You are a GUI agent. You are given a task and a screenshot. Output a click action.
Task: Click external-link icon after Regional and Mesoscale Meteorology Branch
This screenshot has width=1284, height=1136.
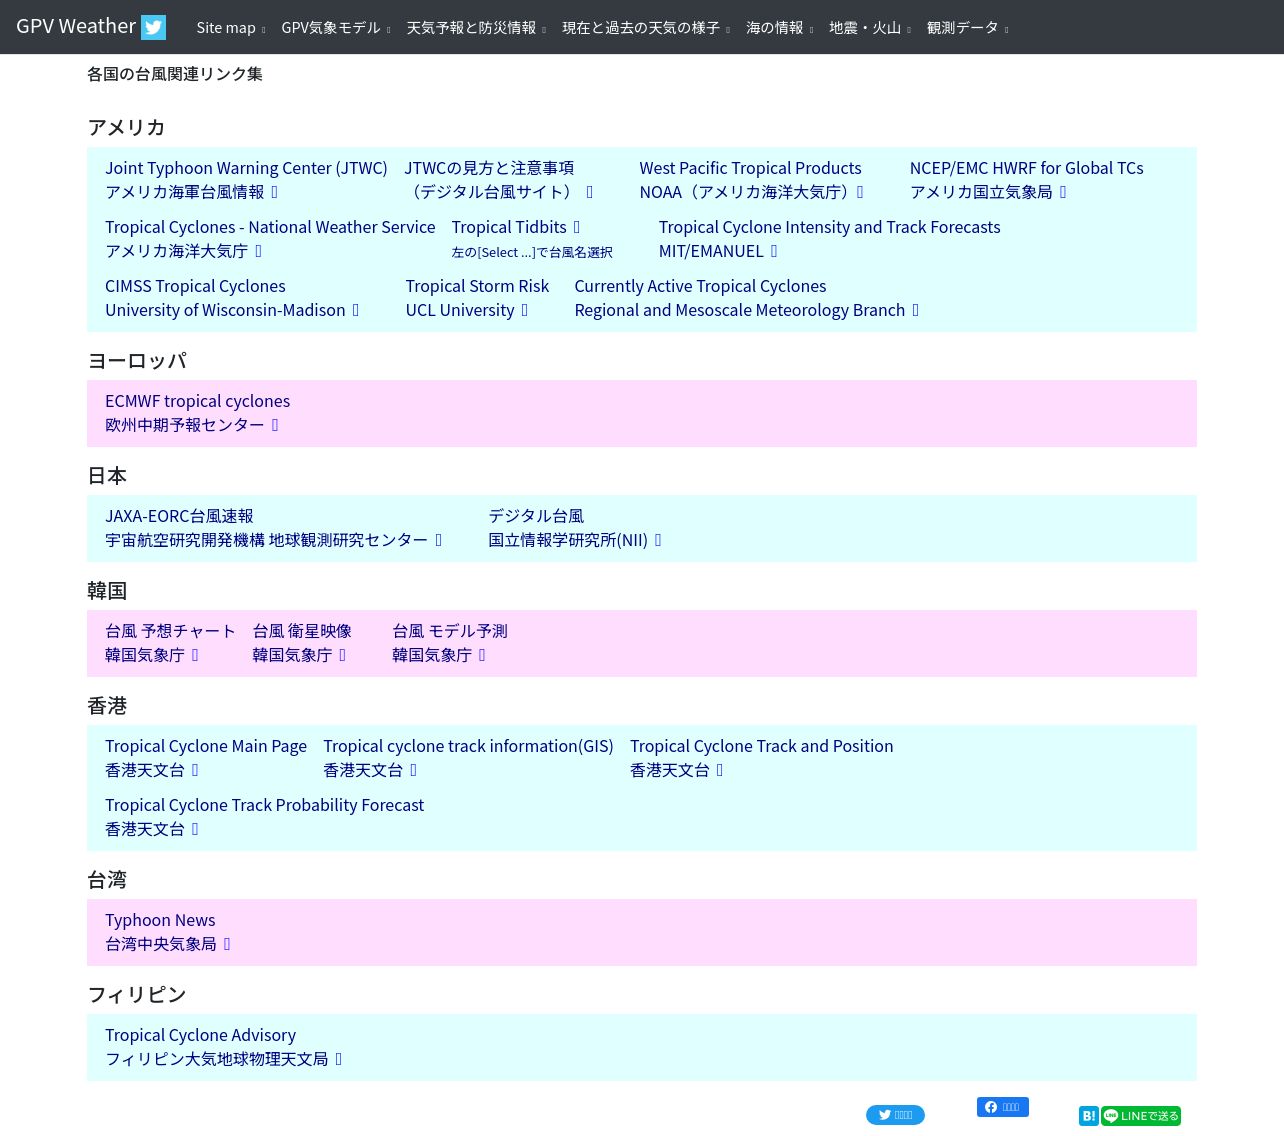pos(915,310)
